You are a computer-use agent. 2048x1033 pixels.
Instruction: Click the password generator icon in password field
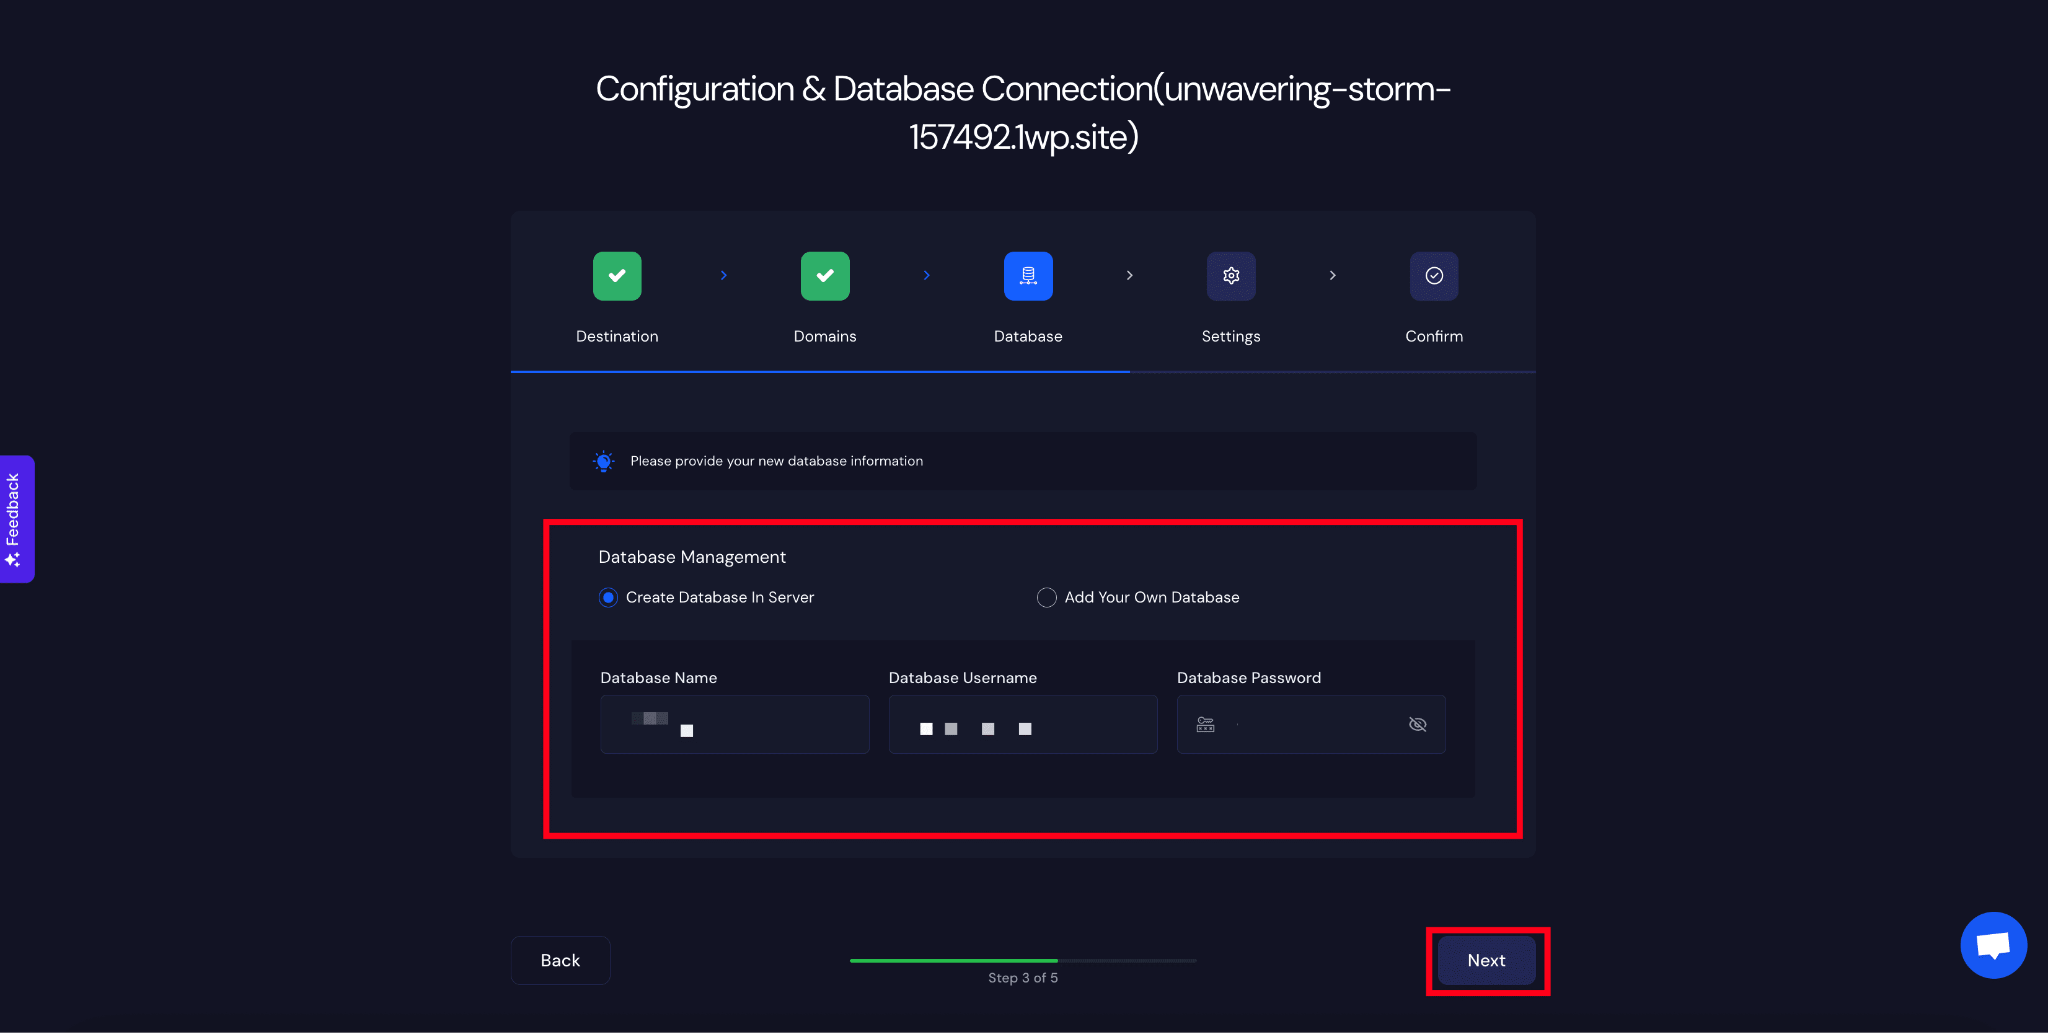pyautogui.click(x=1206, y=725)
